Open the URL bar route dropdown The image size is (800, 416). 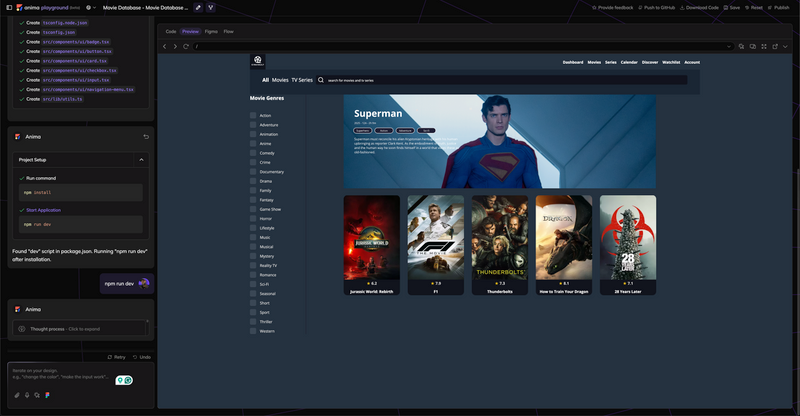point(729,46)
